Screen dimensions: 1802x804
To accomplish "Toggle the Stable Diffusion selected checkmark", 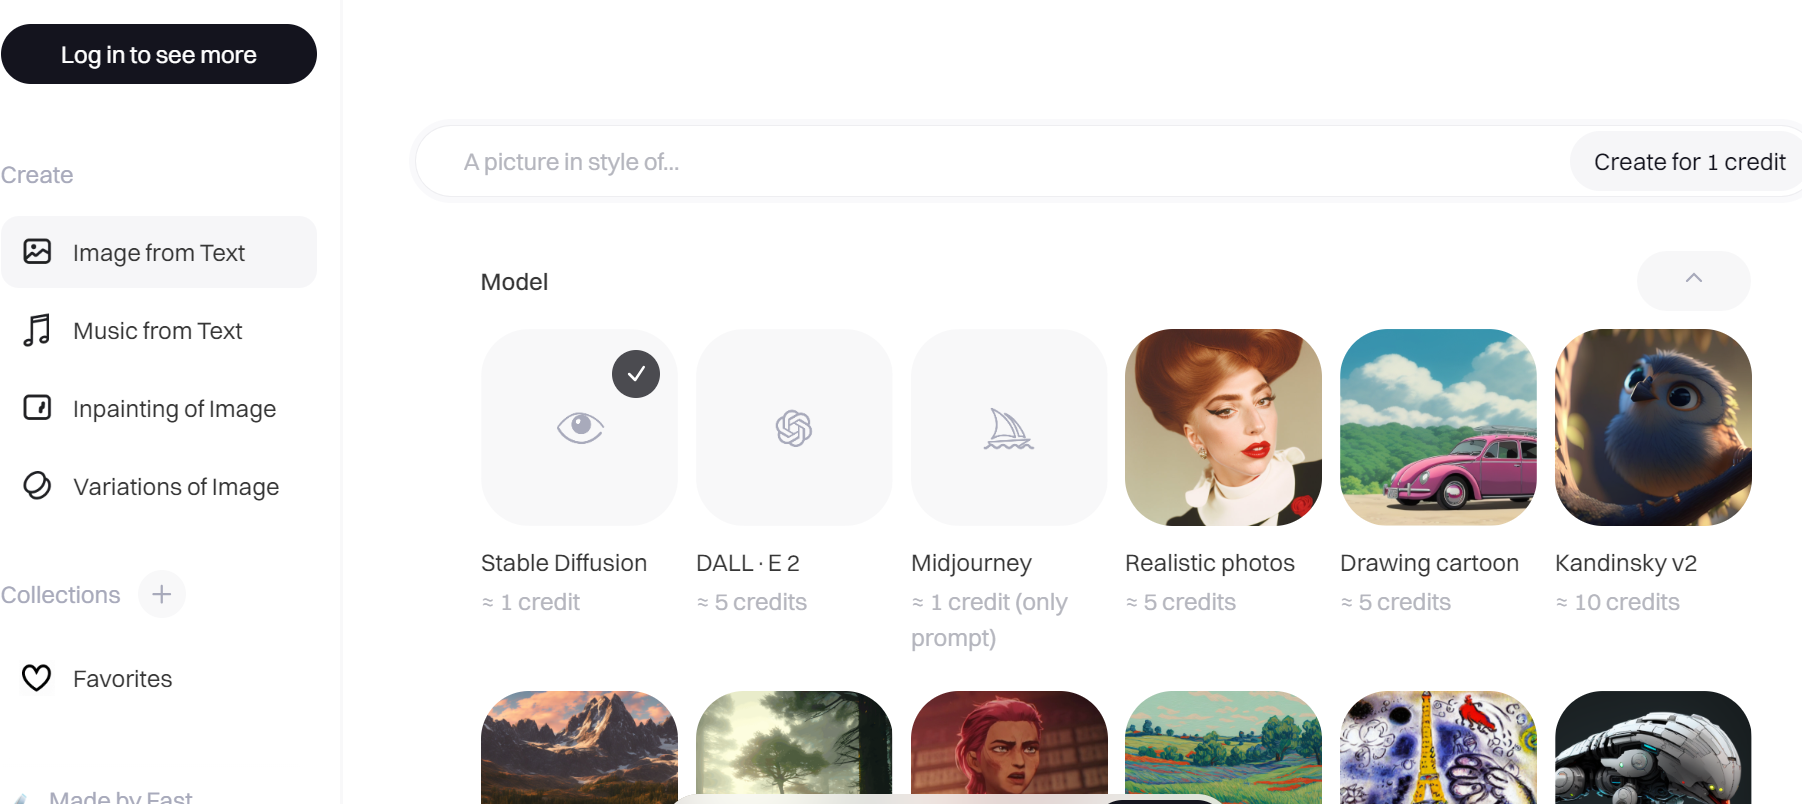I will click(636, 374).
